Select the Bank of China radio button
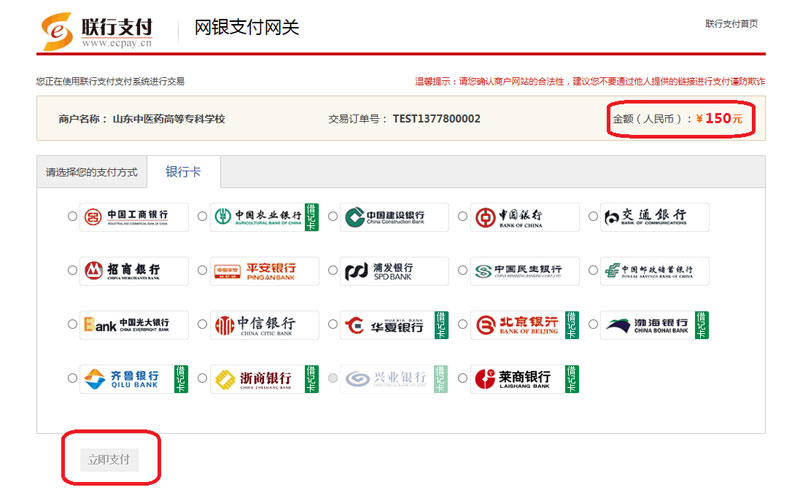 tap(463, 216)
